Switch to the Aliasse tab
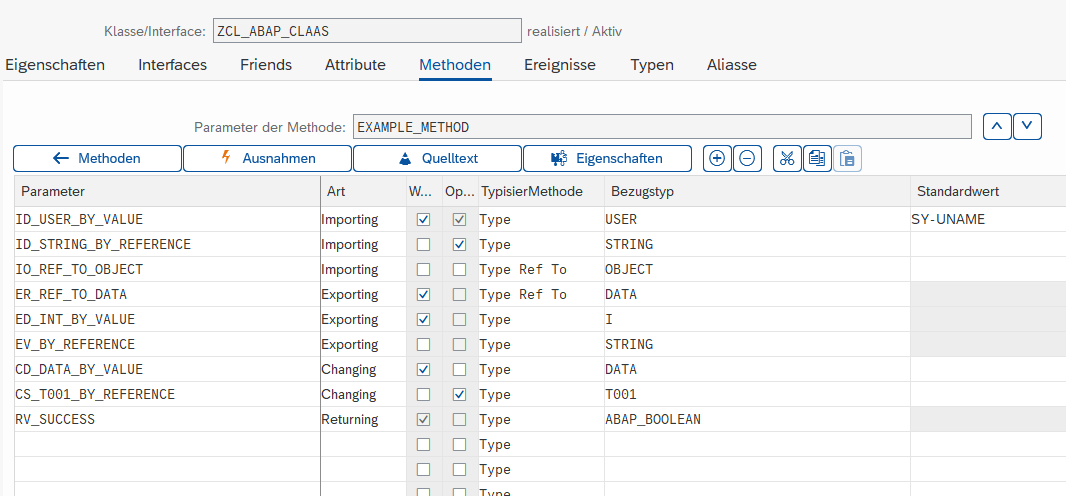The image size is (1066, 496). (x=732, y=65)
